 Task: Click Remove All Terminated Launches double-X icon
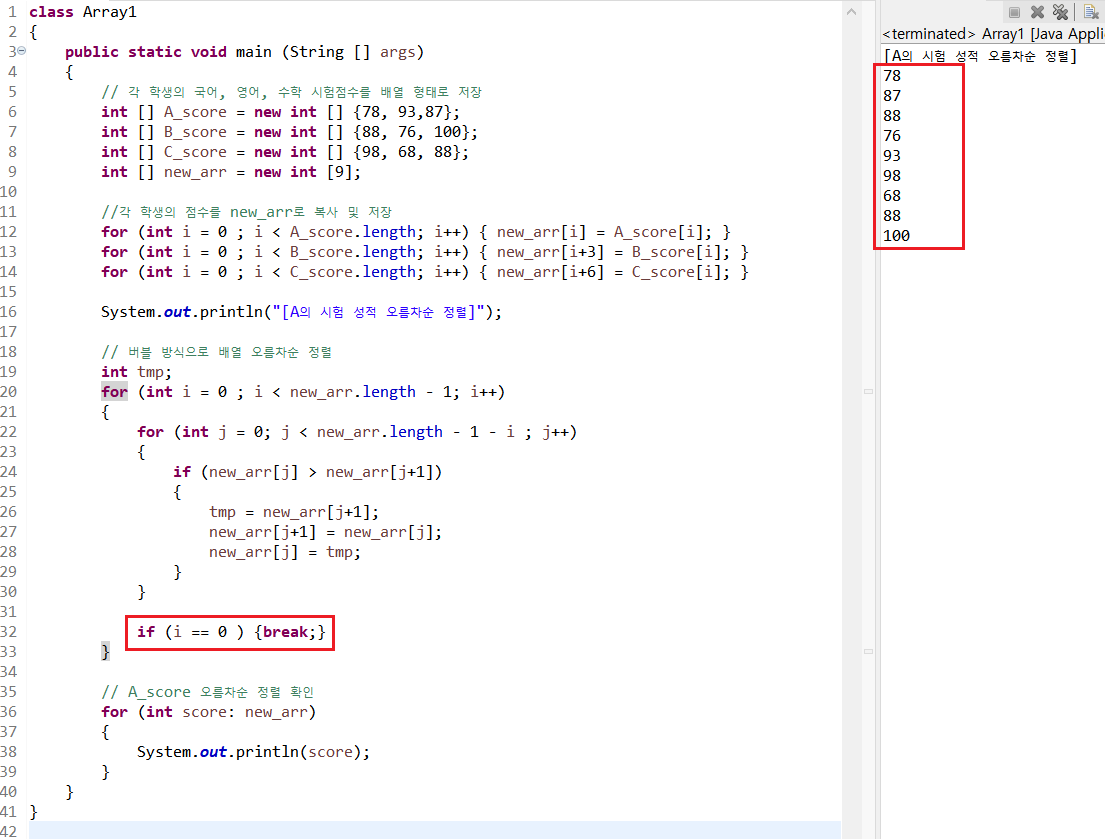pyautogui.click(x=1061, y=12)
